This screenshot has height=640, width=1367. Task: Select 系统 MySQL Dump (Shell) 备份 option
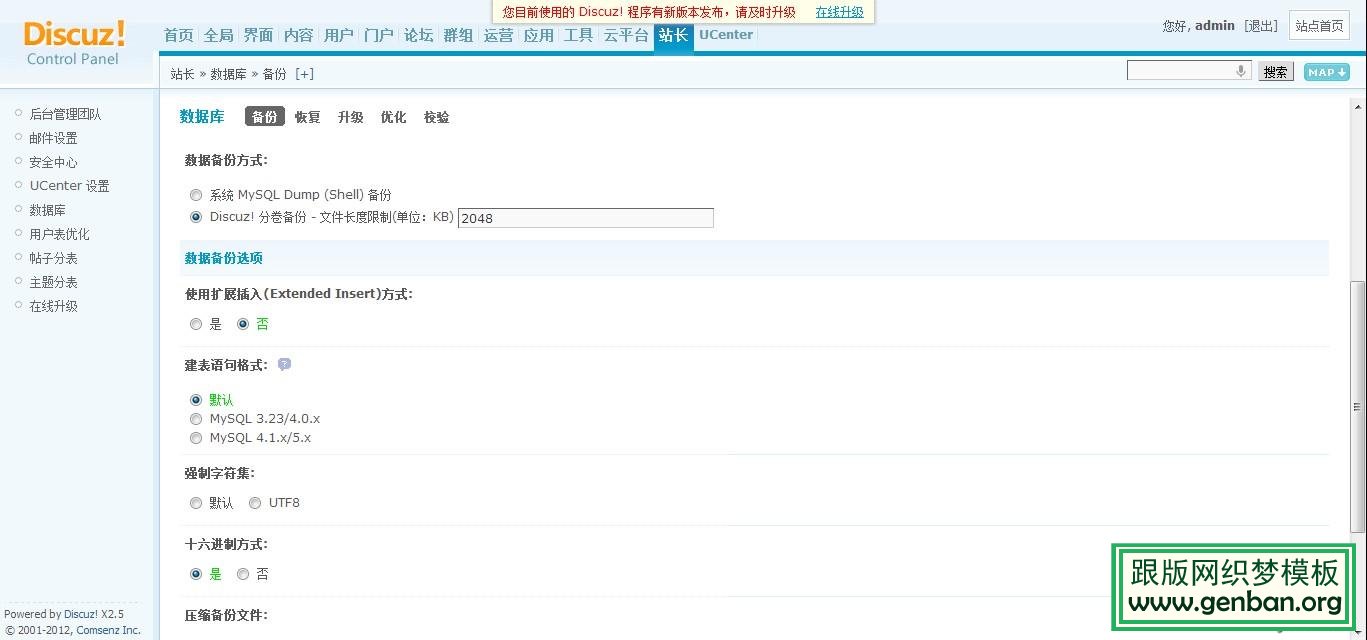pos(196,195)
